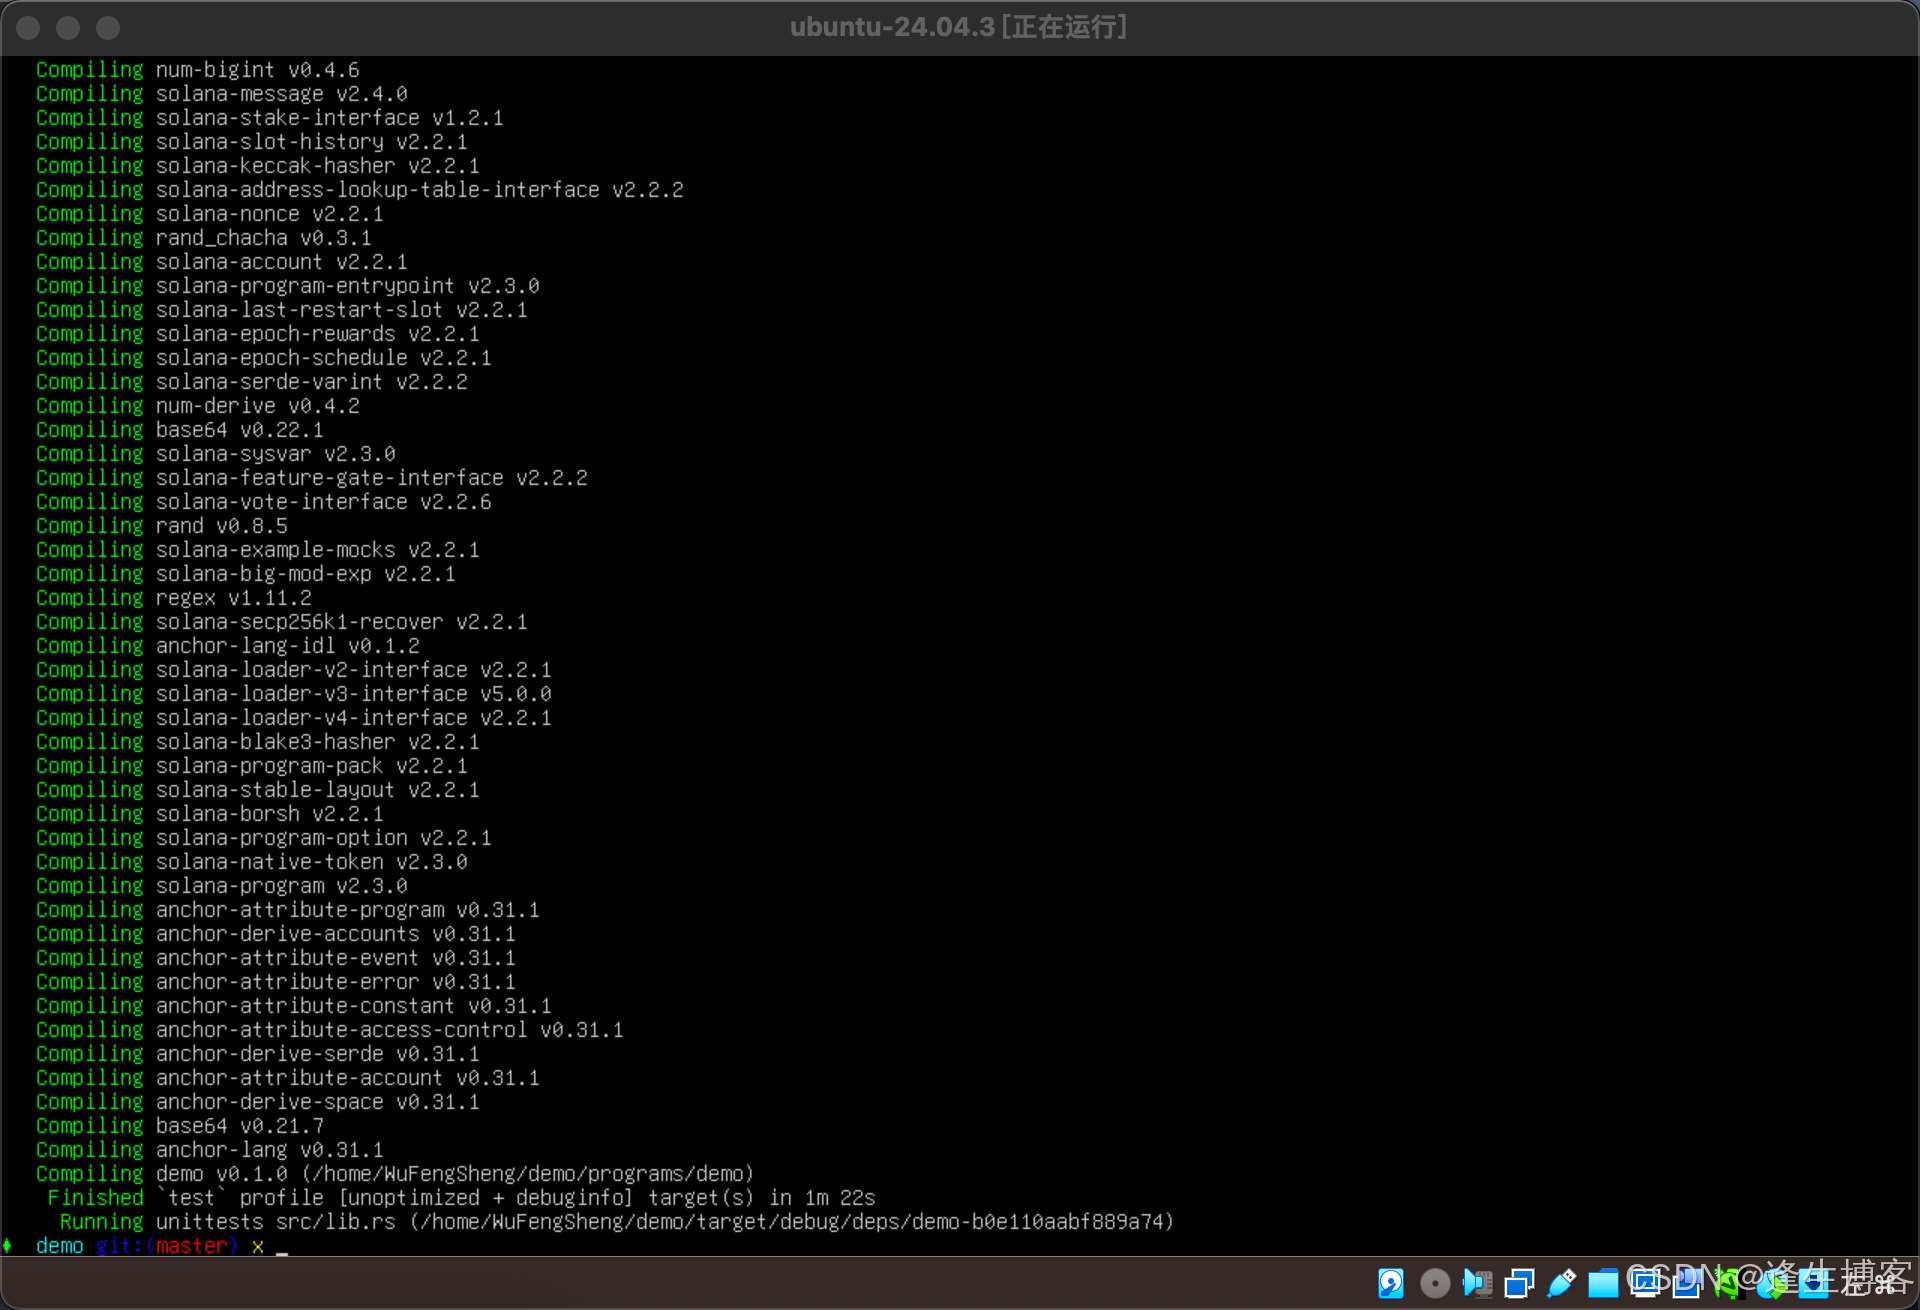The height and width of the screenshot is (1310, 1920).
Task: Click the line 'Compiling num-bigint v0.4.6'
Action: pyautogui.click(x=198, y=70)
